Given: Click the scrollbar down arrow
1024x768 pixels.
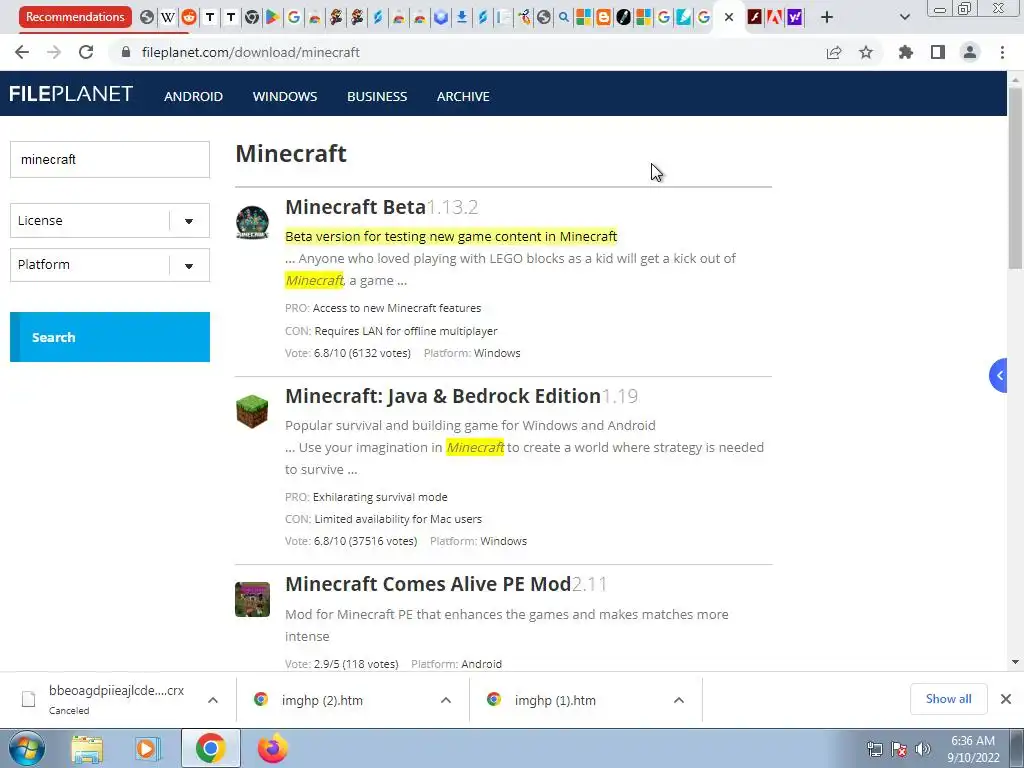Looking at the screenshot, I should [x=1015, y=662].
